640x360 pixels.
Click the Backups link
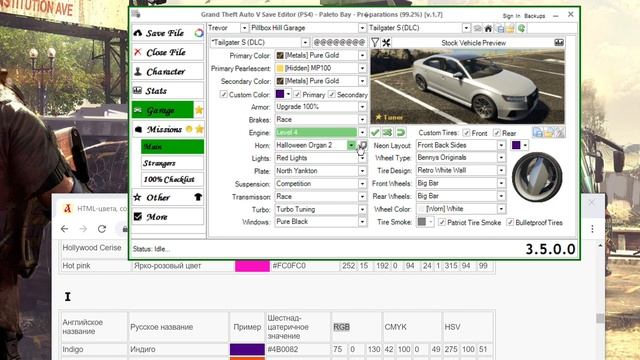point(535,16)
